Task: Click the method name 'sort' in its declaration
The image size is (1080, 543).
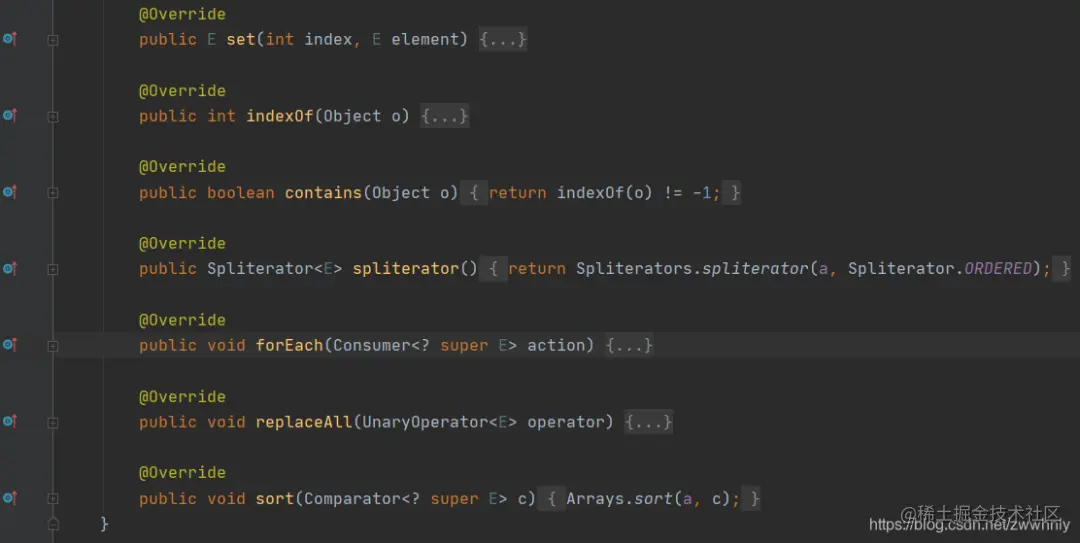Action: click(x=275, y=499)
